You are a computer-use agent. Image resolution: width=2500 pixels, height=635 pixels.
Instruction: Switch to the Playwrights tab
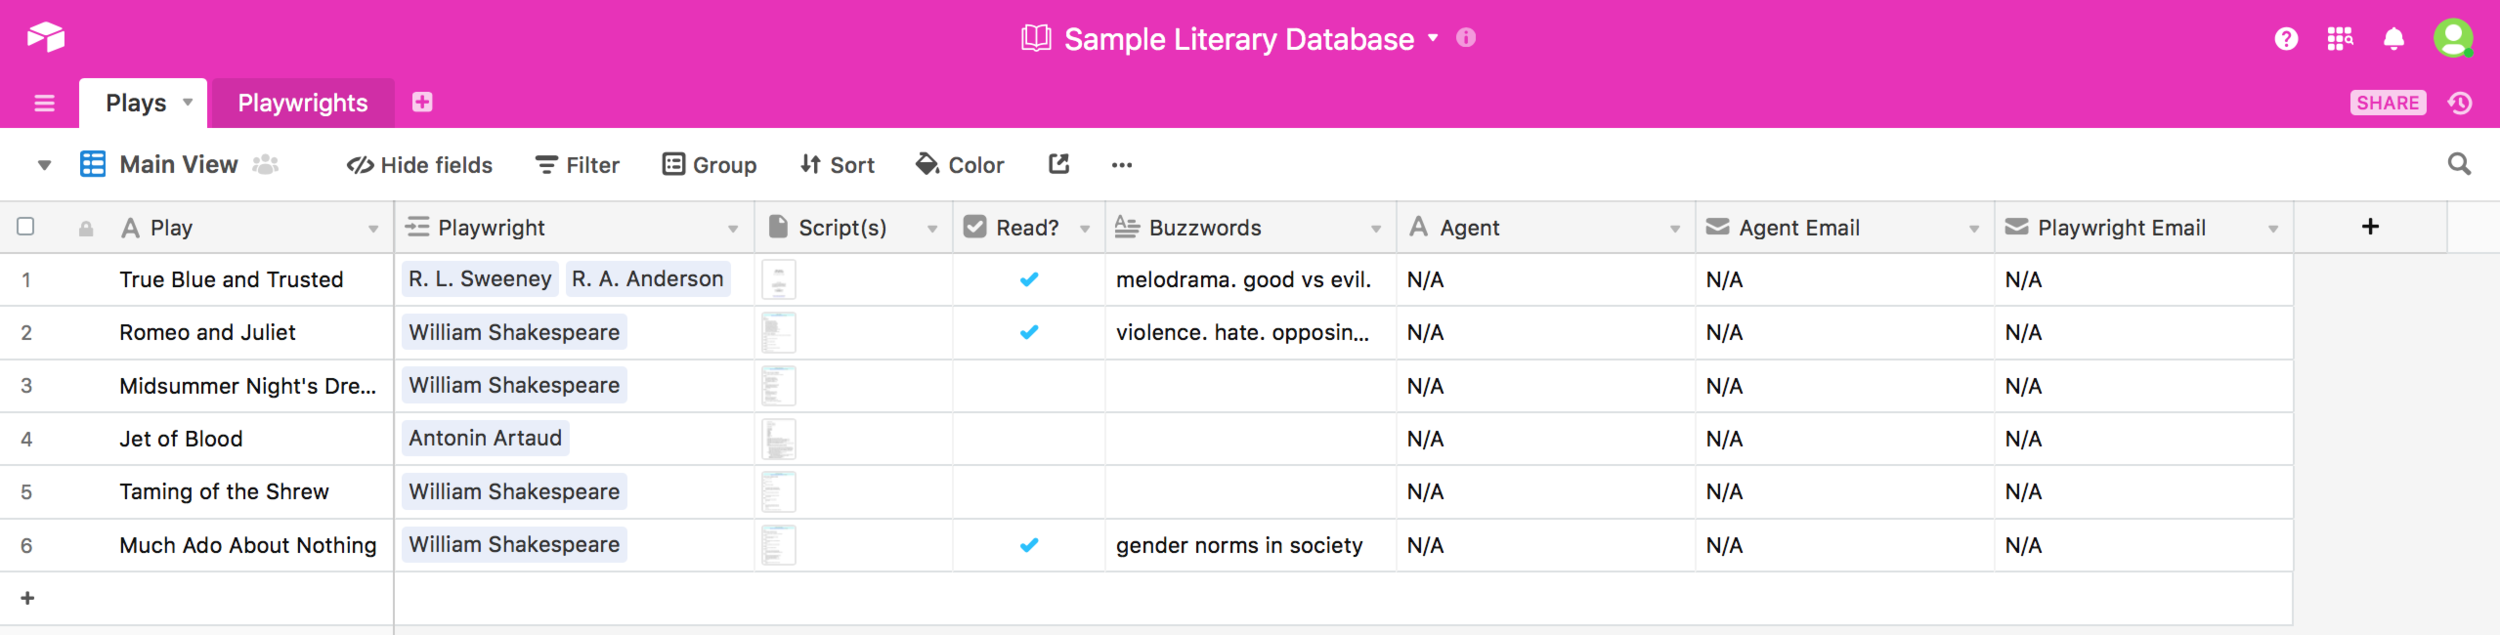(302, 103)
